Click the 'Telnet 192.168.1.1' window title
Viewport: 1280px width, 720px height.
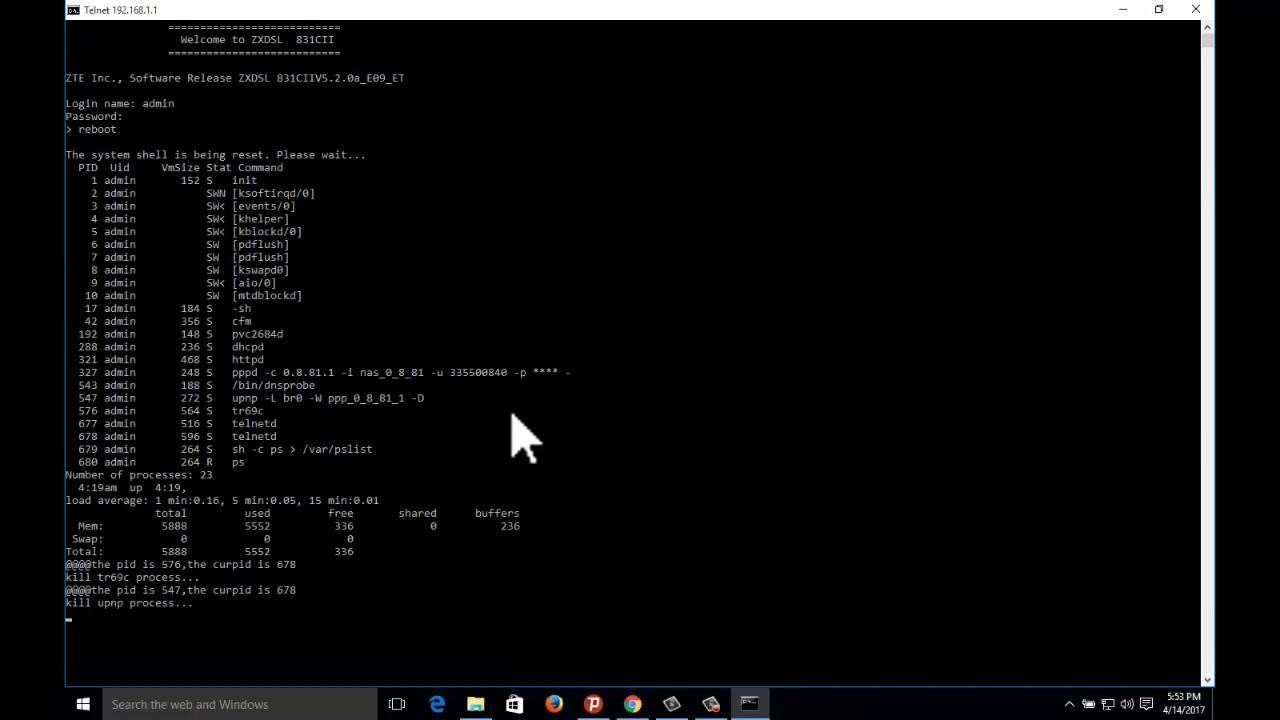(x=121, y=10)
